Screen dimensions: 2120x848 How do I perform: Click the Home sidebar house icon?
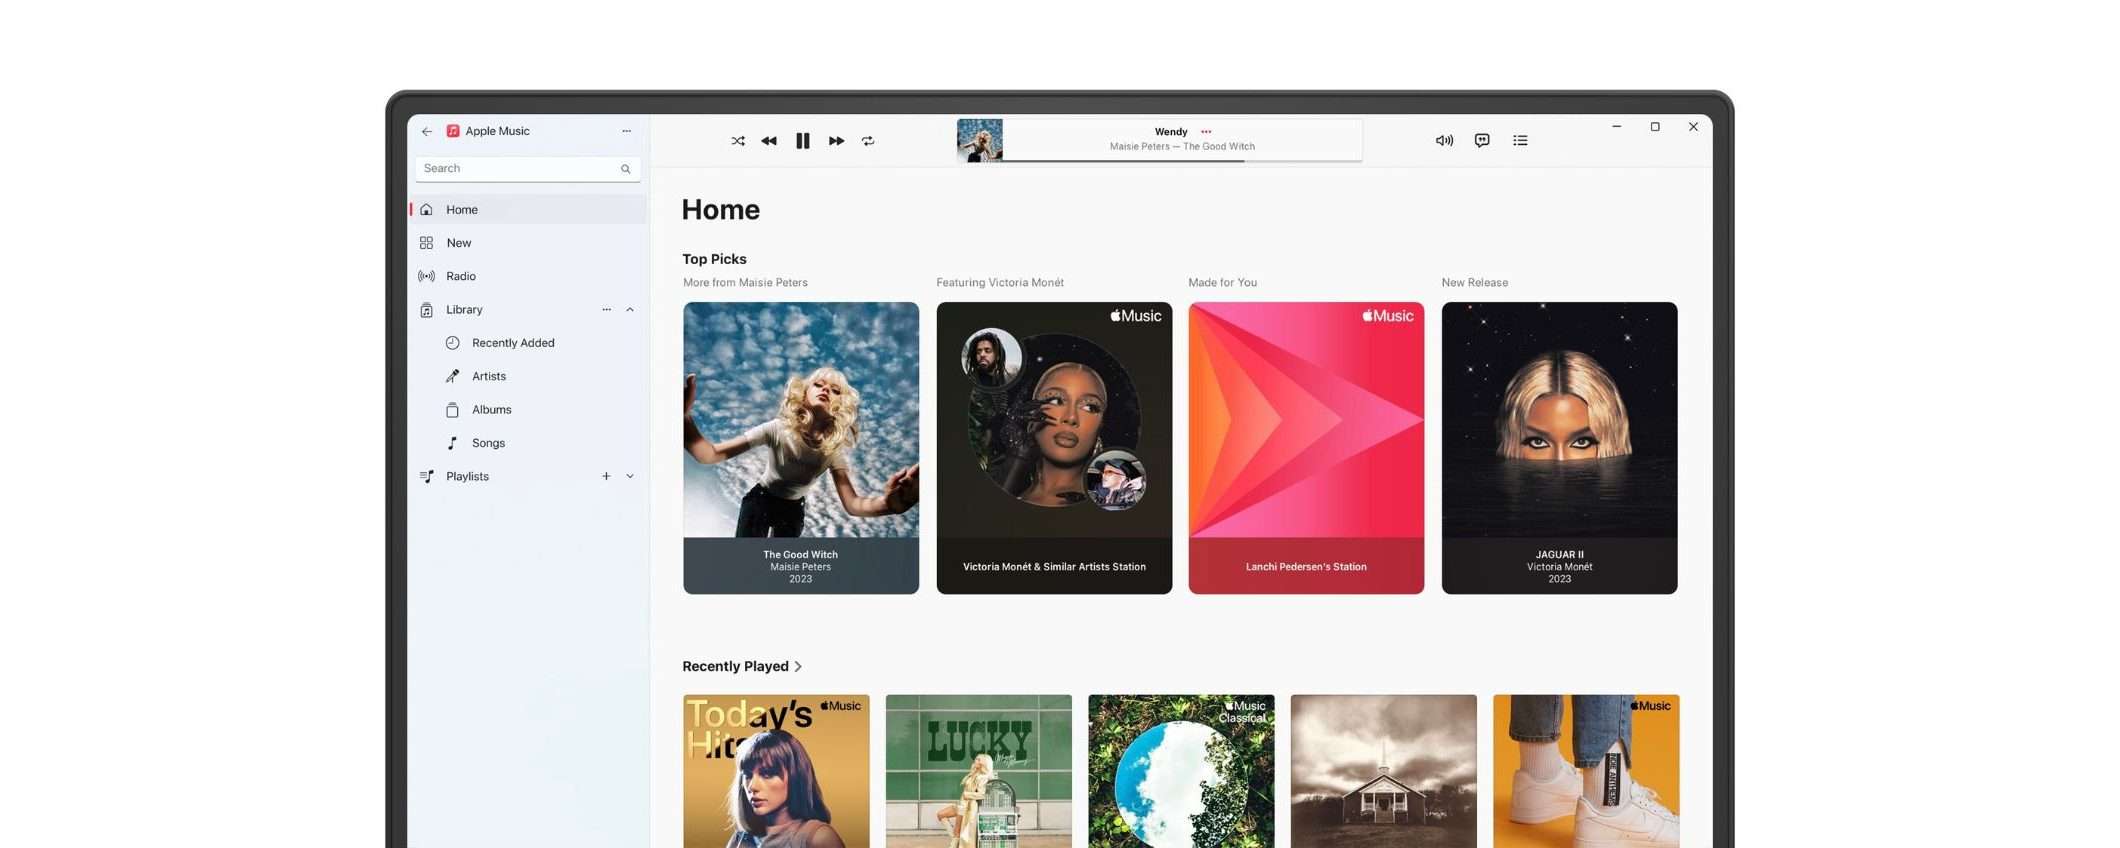427,210
